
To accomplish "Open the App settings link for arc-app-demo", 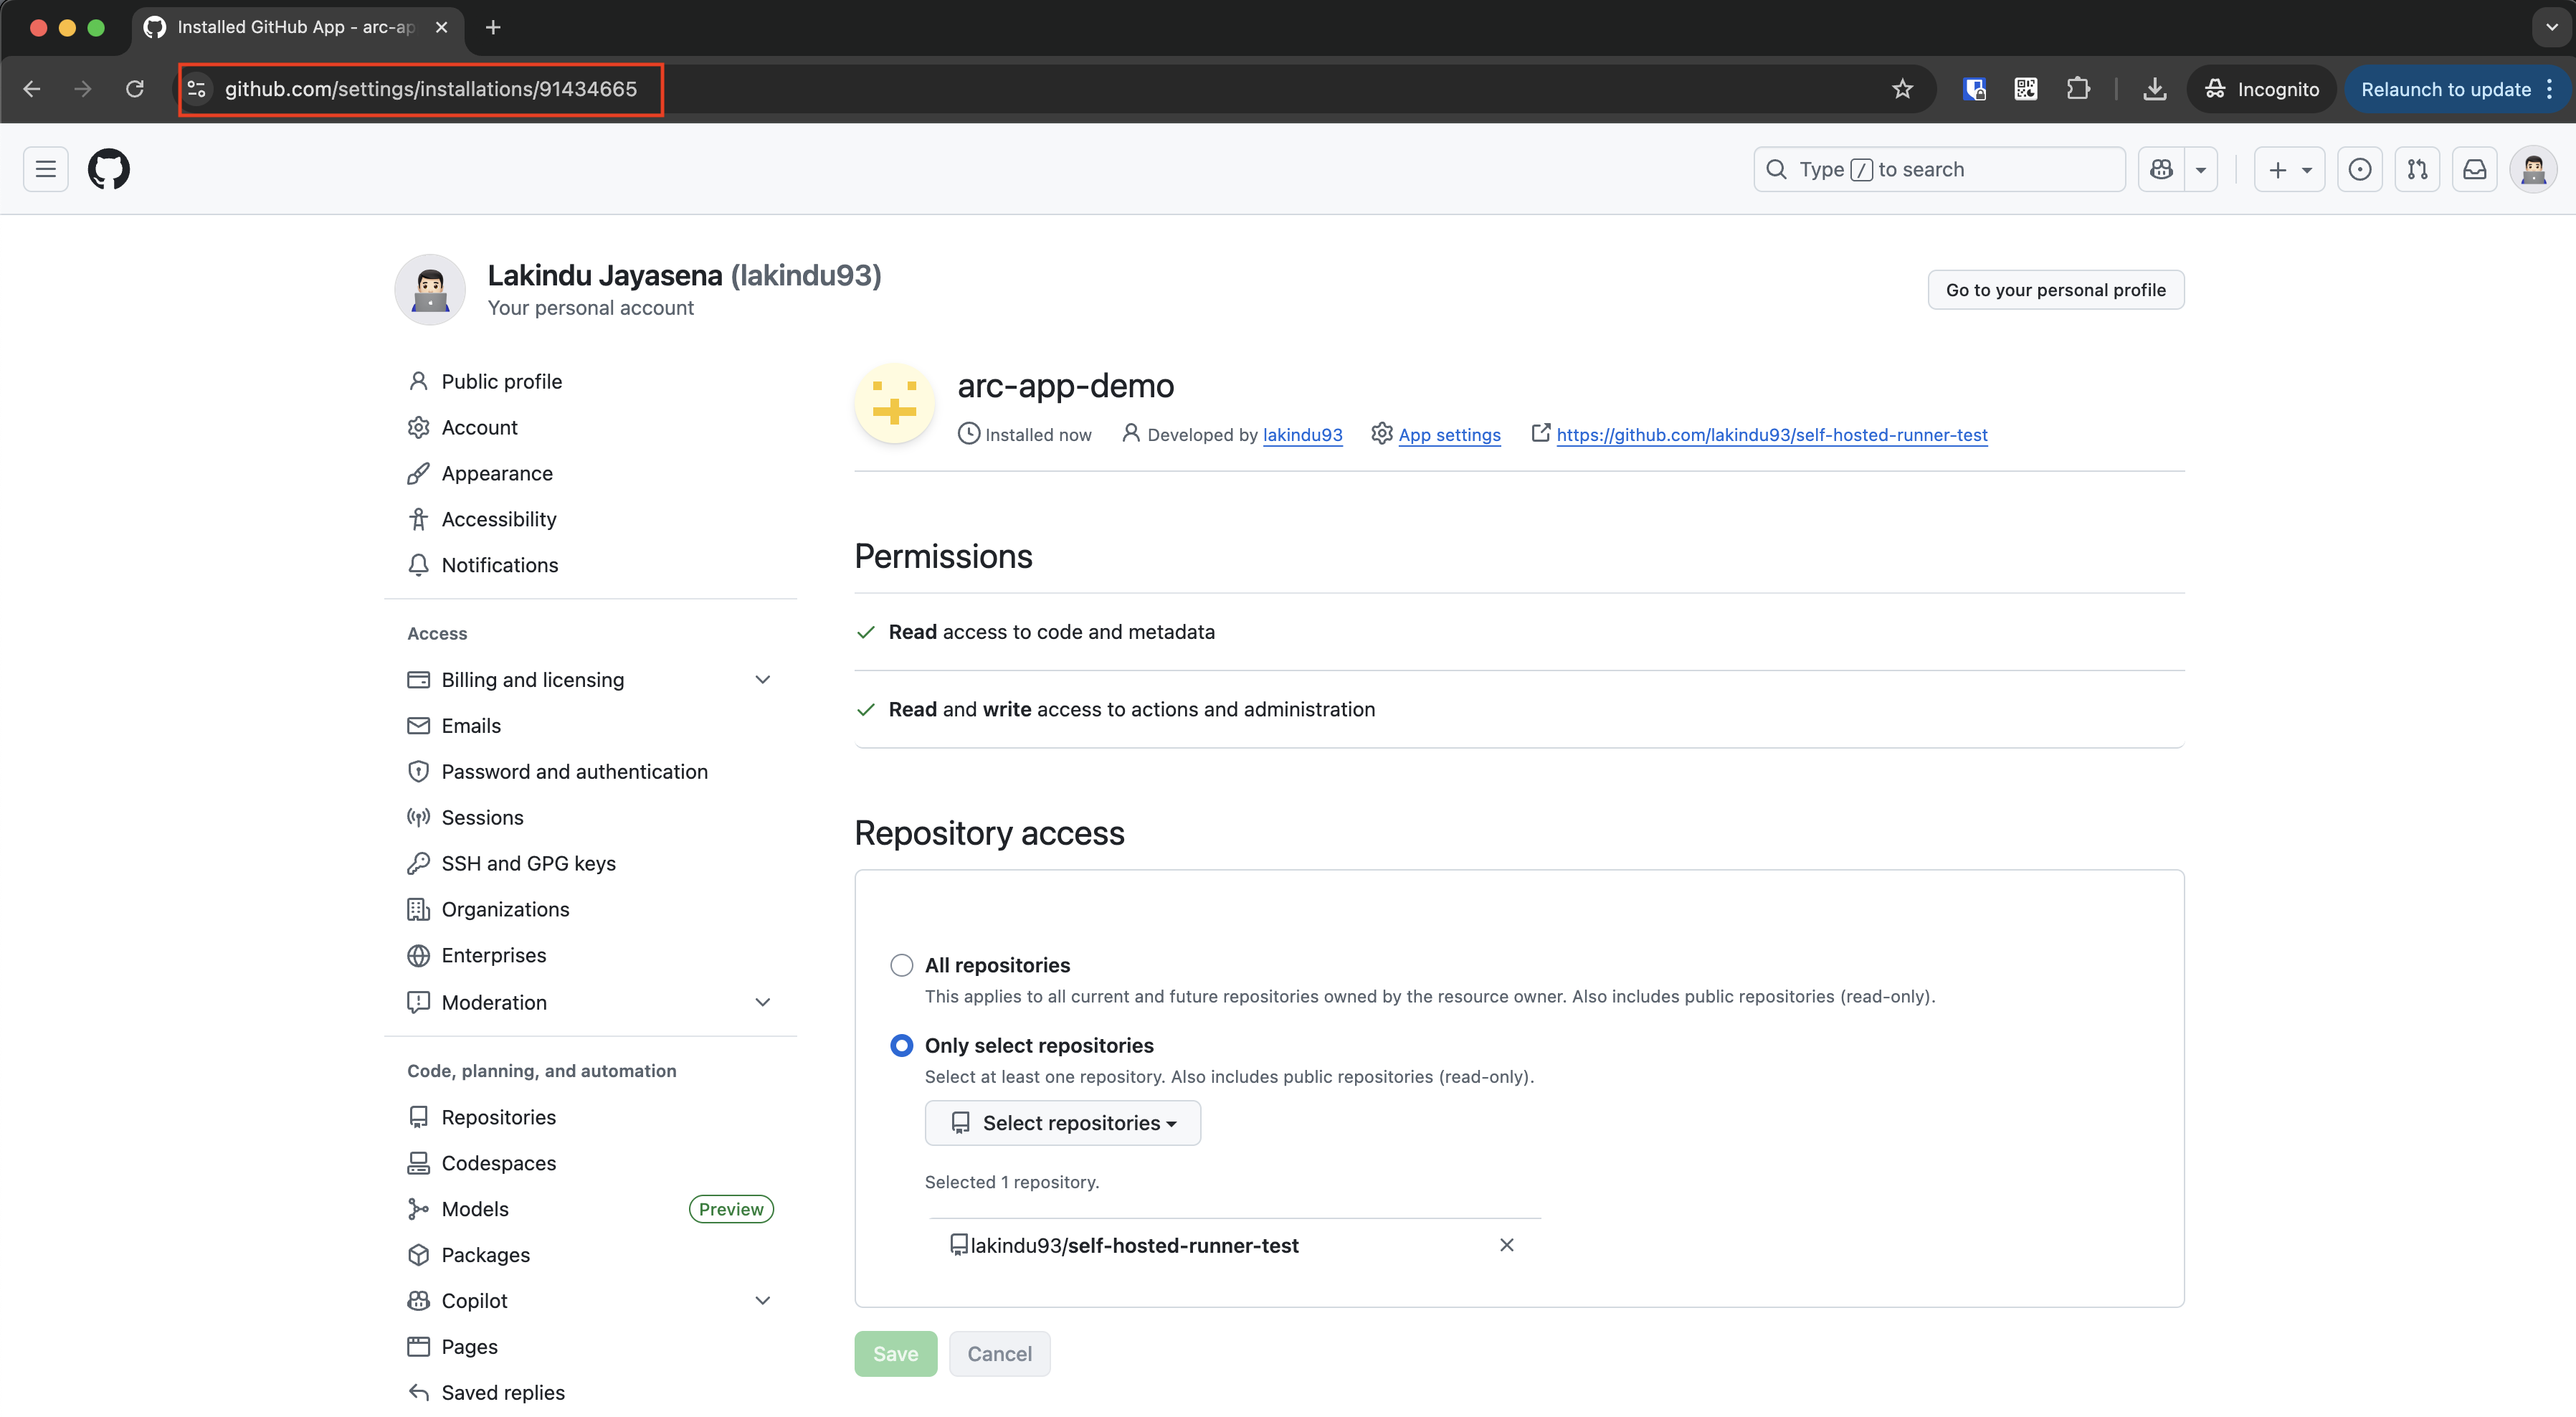I will pos(1450,434).
